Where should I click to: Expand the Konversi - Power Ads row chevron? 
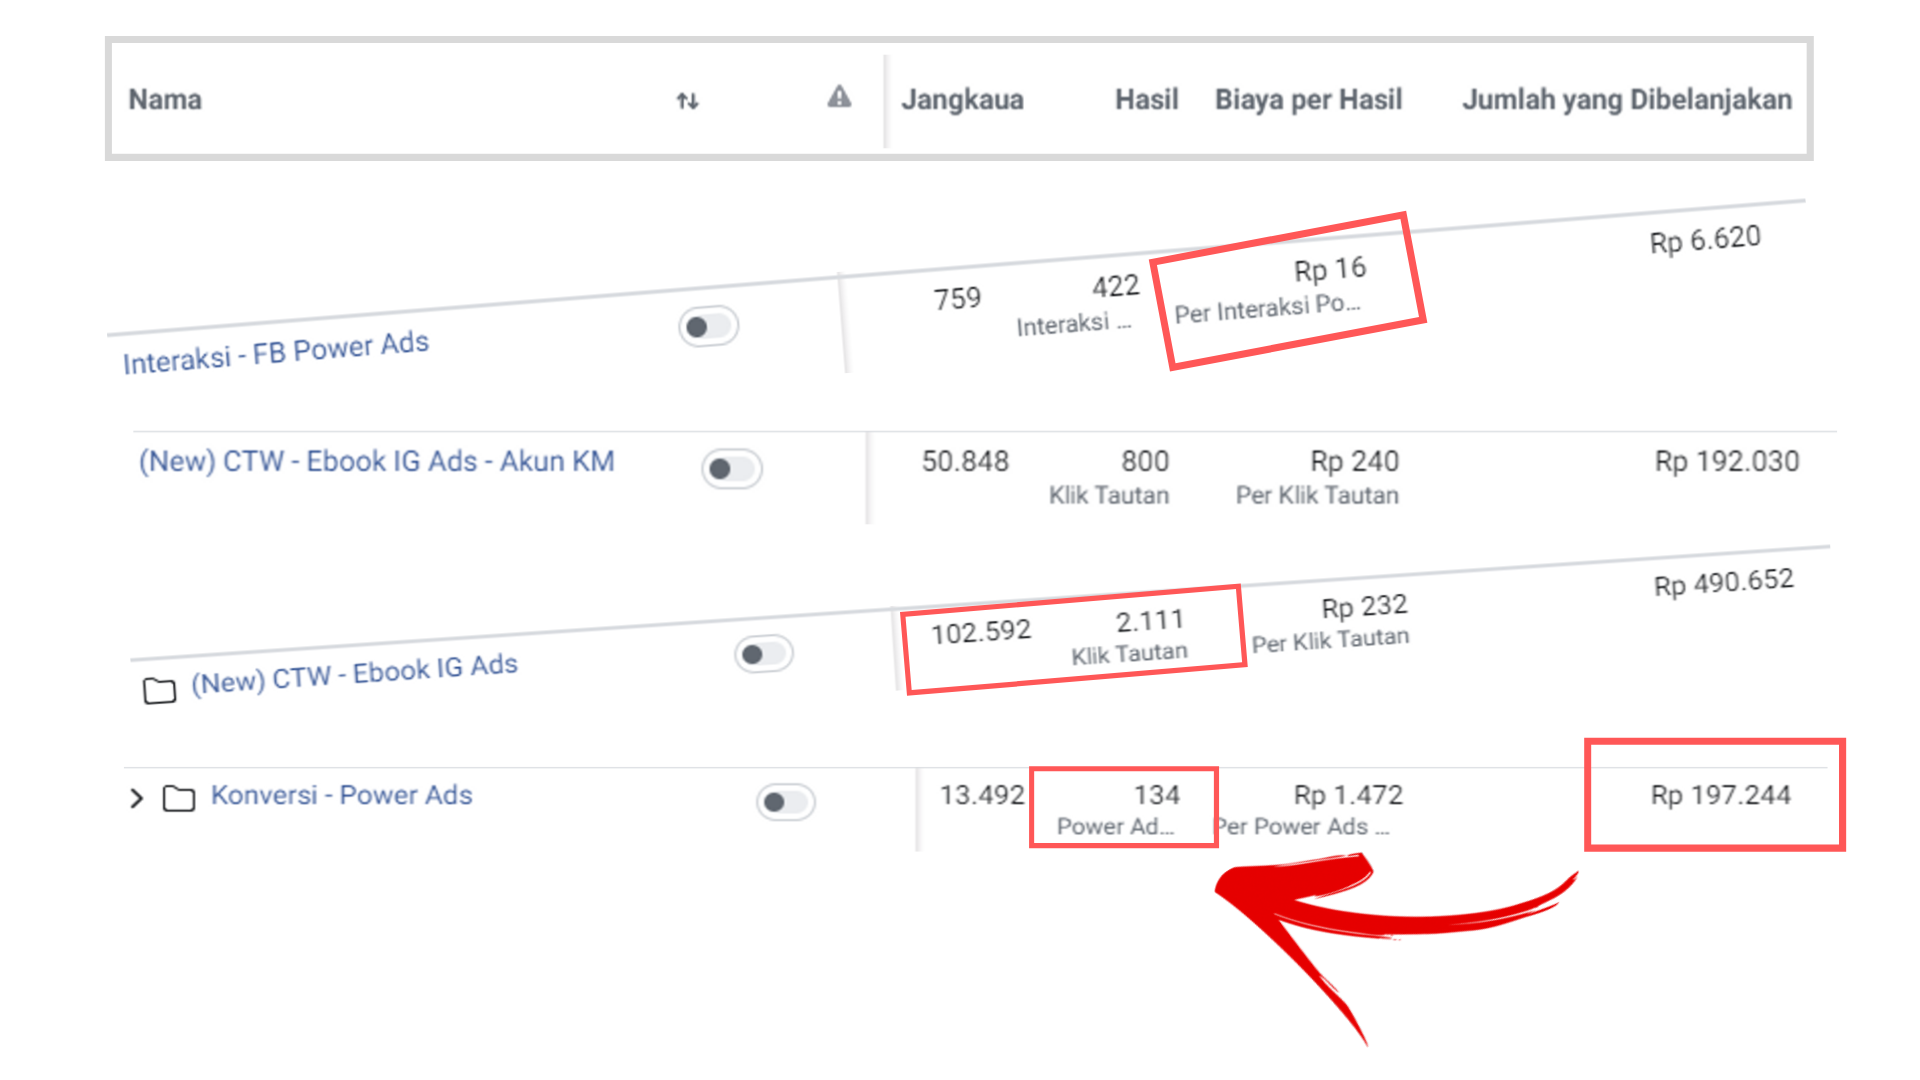(137, 798)
